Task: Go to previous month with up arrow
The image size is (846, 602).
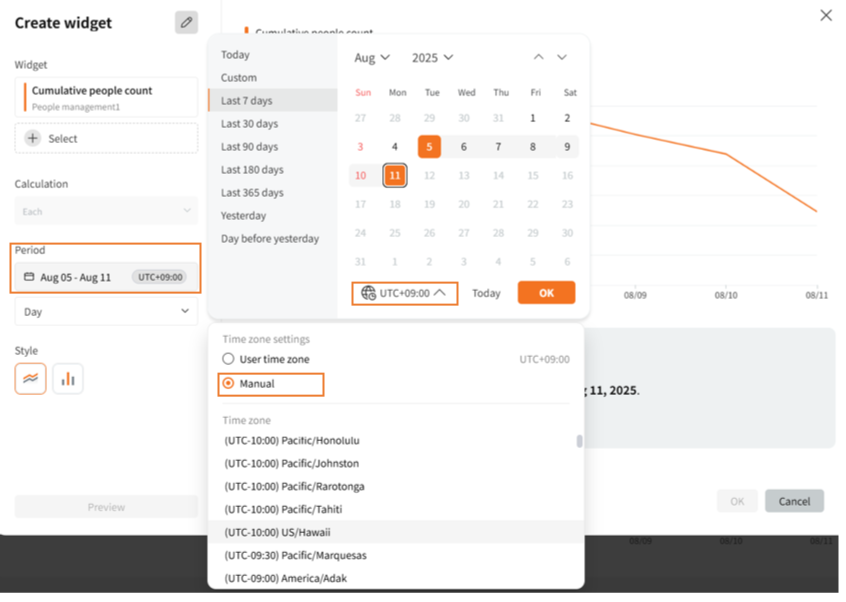Action: (x=539, y=58)
